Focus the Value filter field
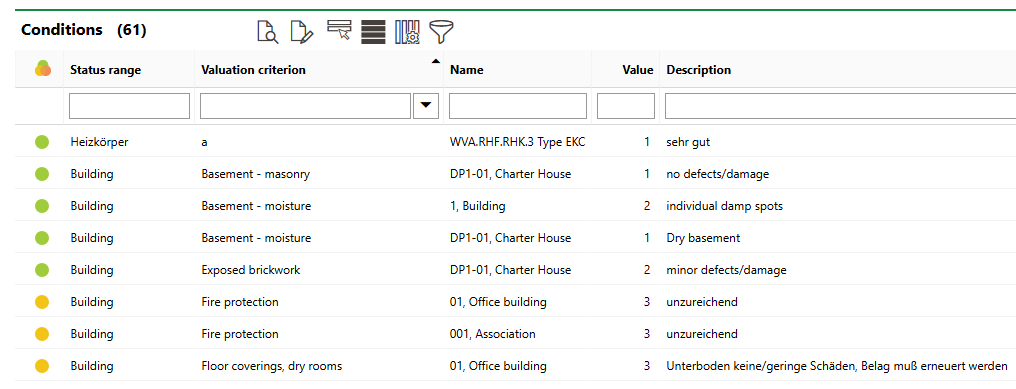This screenshot has height=389, width=1016. tap(626, 106)
